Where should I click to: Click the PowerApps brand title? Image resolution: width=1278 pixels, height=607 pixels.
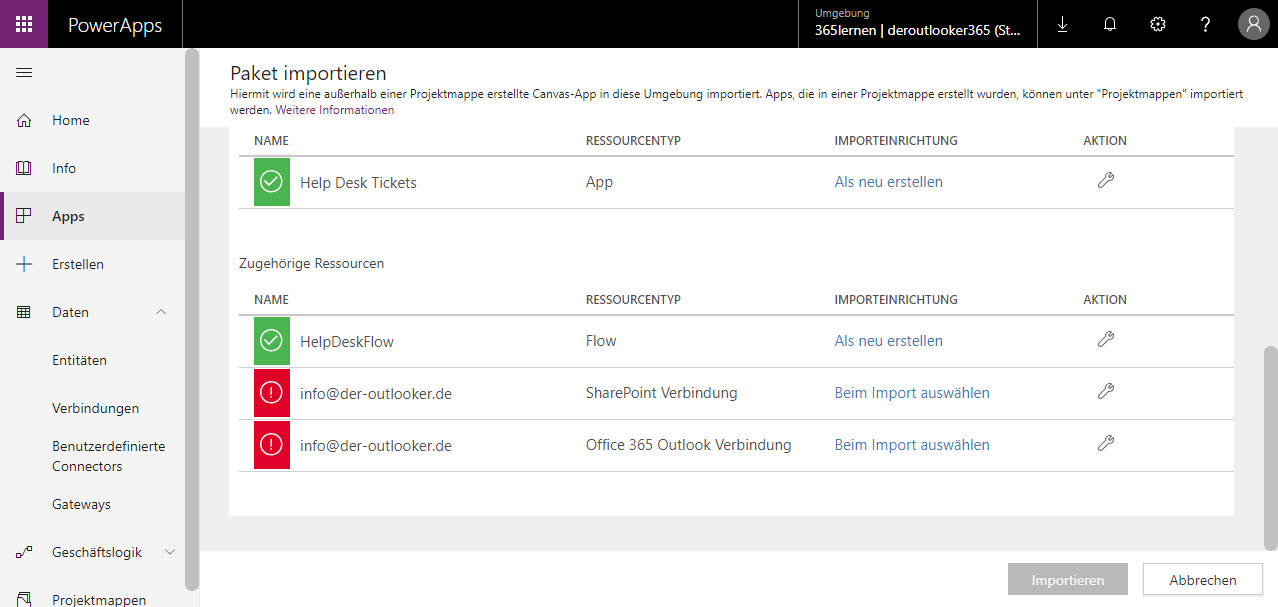(x=115, y=25)
